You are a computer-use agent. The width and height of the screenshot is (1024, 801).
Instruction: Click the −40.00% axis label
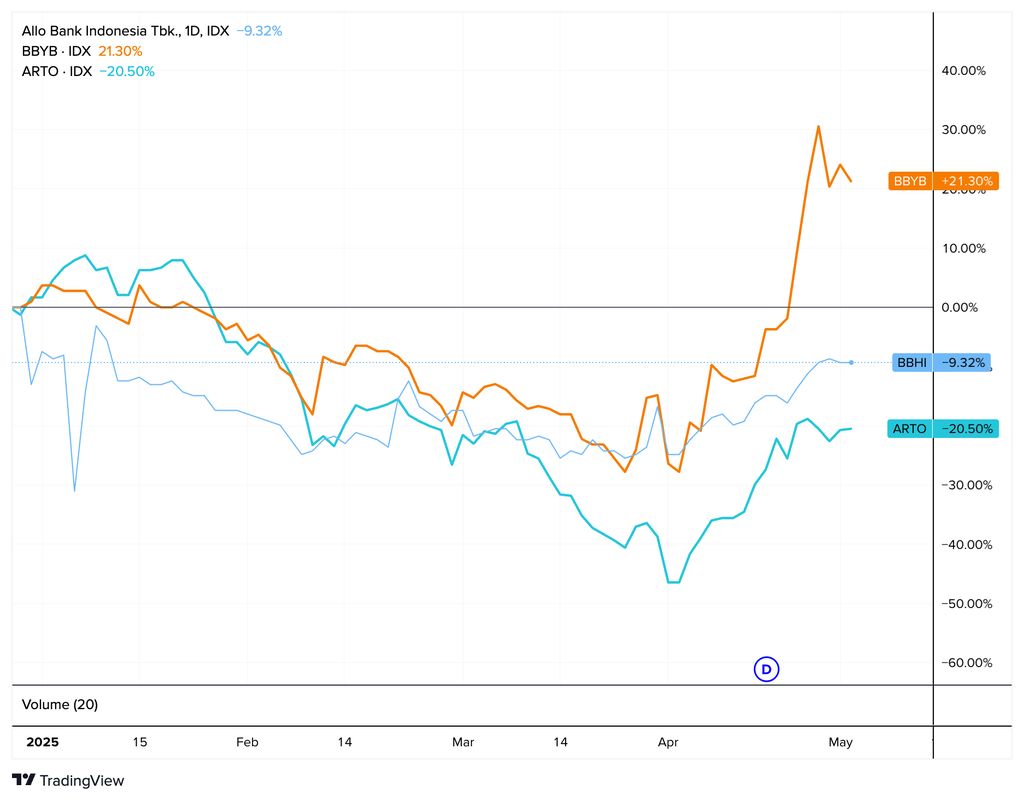967,544
